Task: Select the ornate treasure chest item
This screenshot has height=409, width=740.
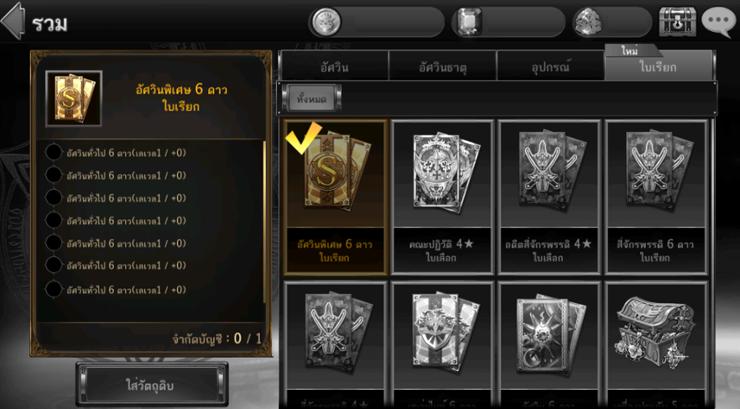Action: (x=655, y=342)
